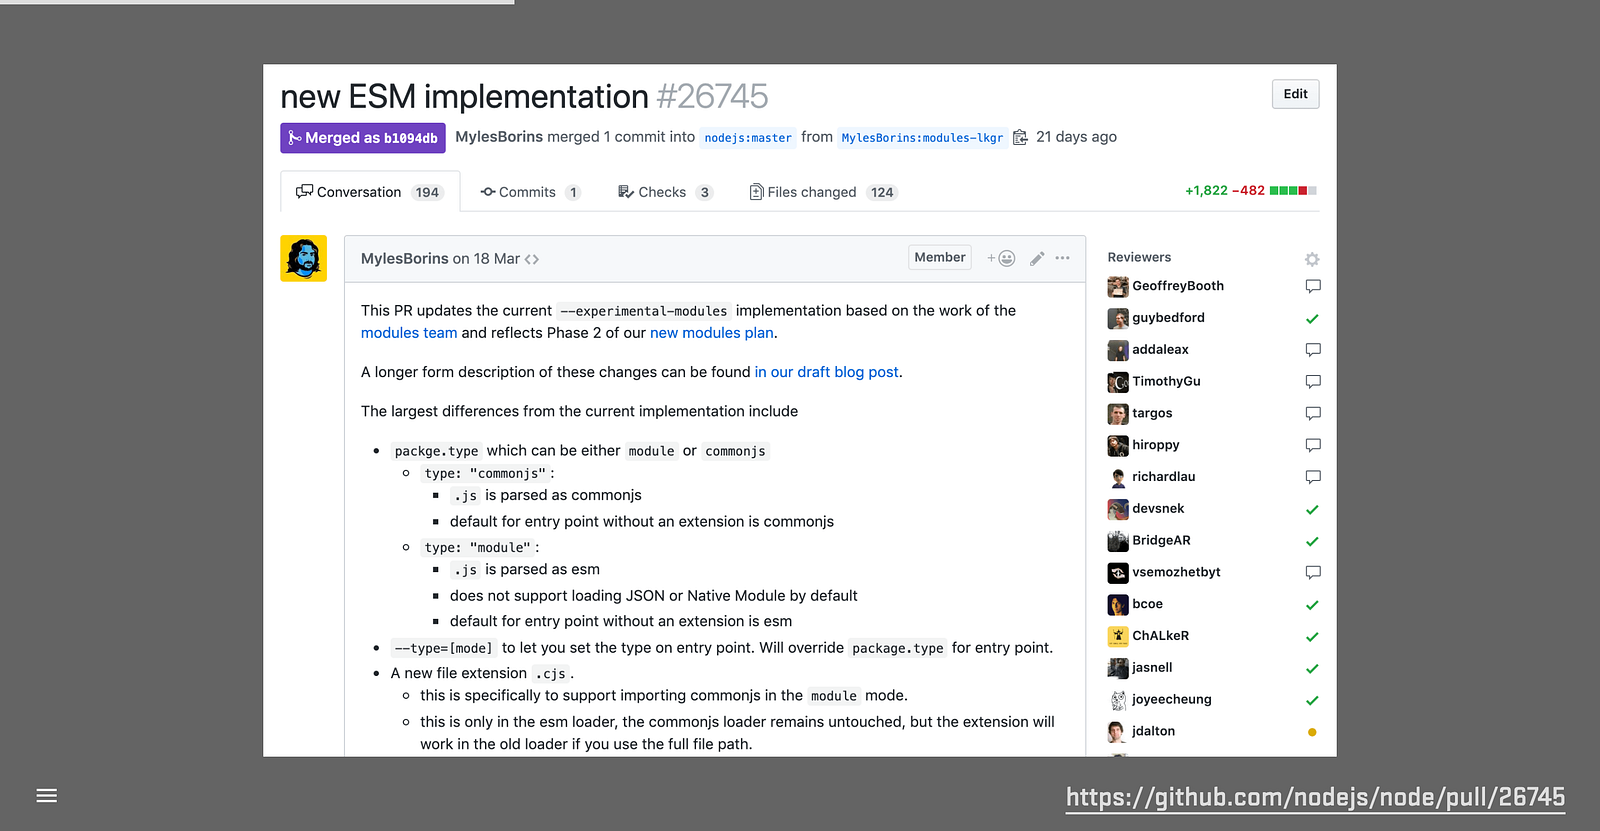Switch to the Commits tab

point(530,192)
